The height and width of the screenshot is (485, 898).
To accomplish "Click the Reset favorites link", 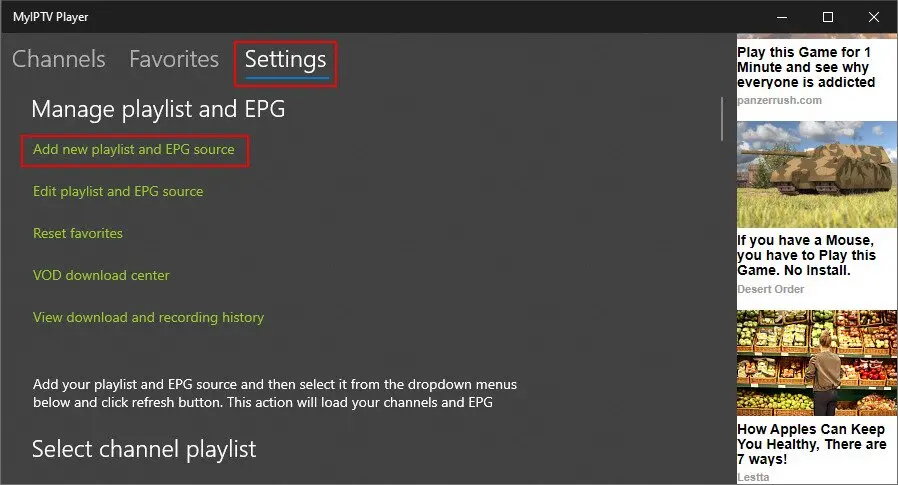I will 78,233.
